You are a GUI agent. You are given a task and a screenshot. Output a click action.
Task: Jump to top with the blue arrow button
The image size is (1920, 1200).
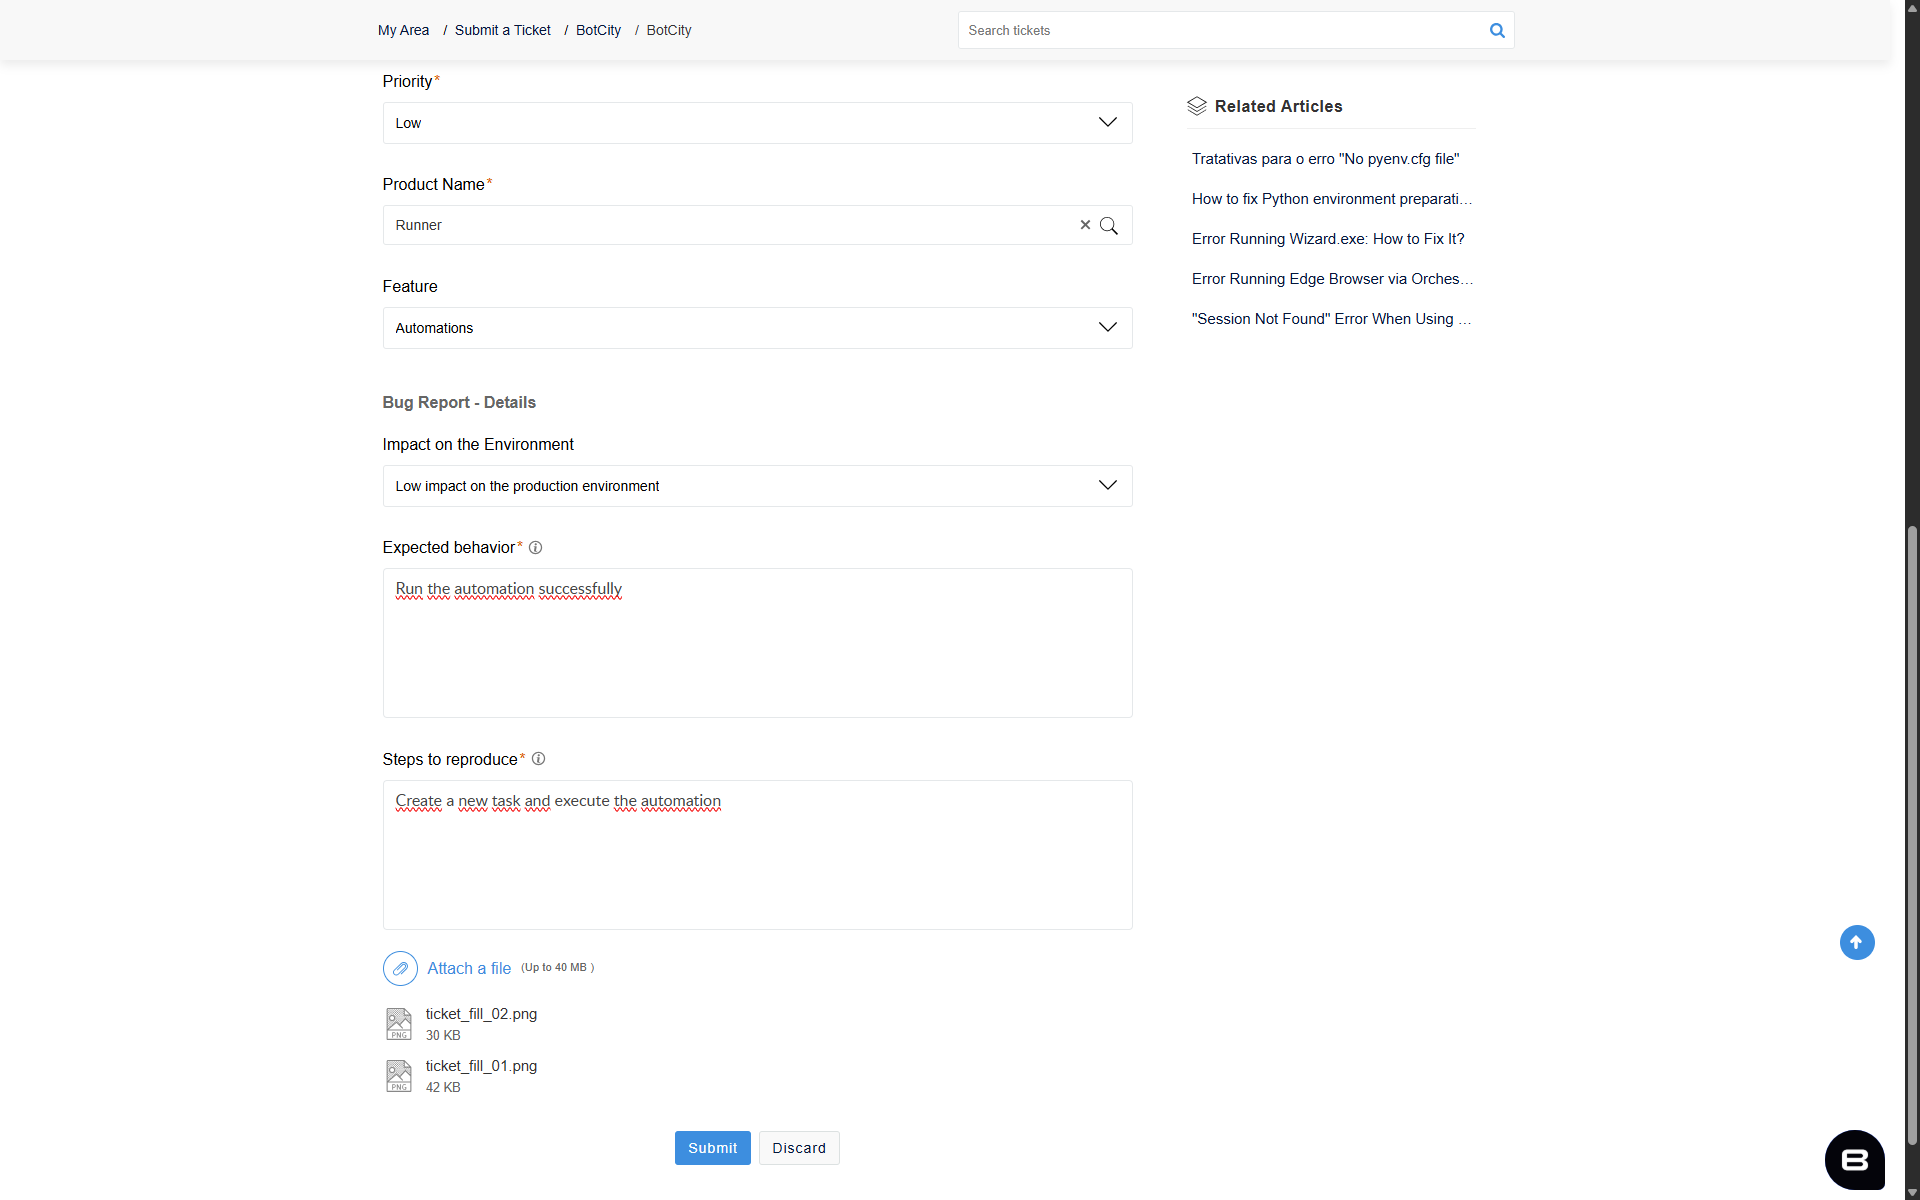1857,942
